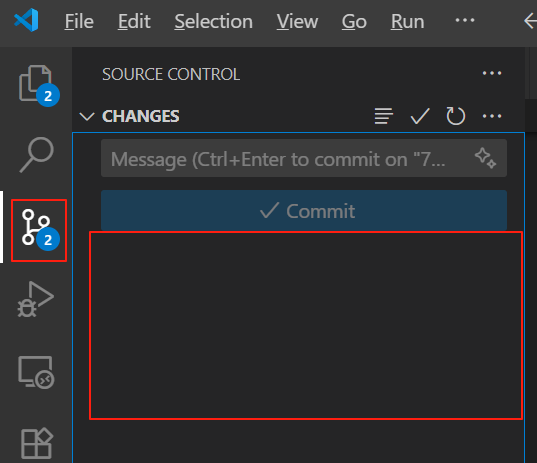Refresh the Changes list
Image resolution: width=537 pixels, height=463 pixels.
click(x=455, y=116)
